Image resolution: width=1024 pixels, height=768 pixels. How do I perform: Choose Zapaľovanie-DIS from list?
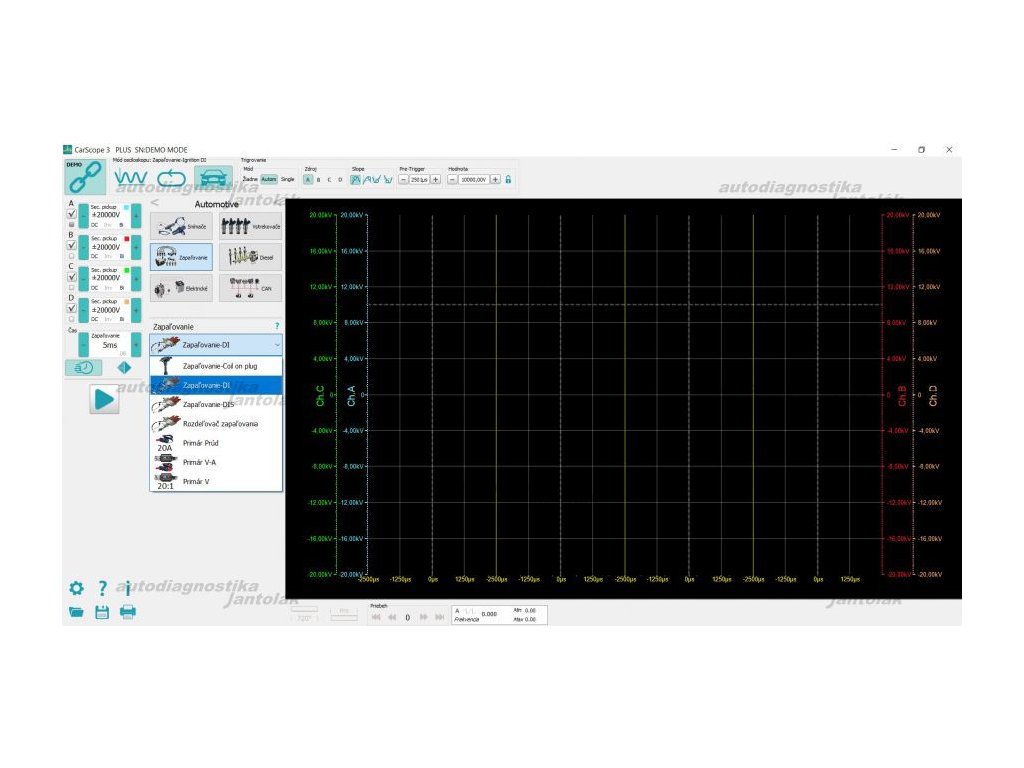pos(216,404)
